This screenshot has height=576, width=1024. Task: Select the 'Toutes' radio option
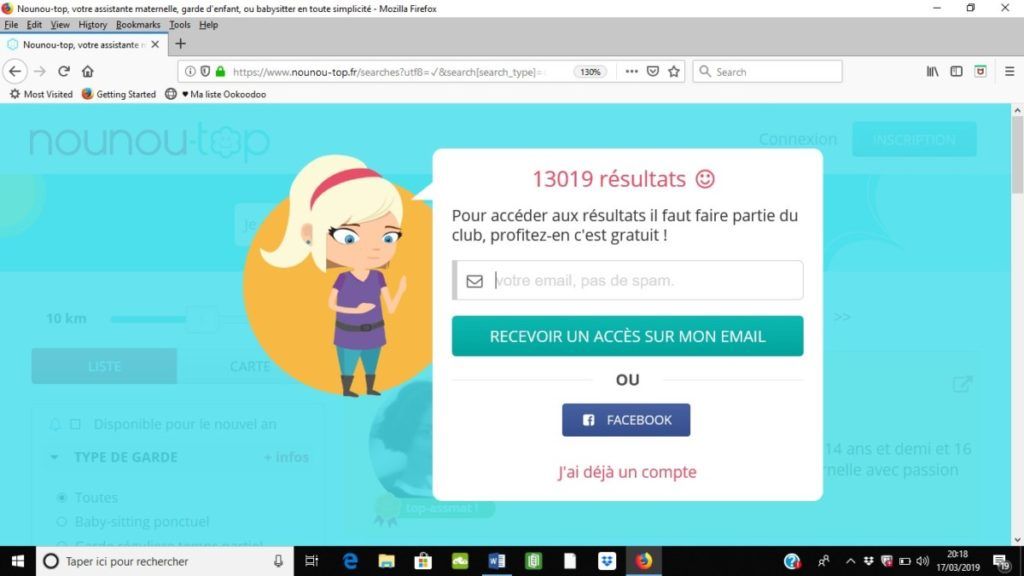tap(61, 498)
